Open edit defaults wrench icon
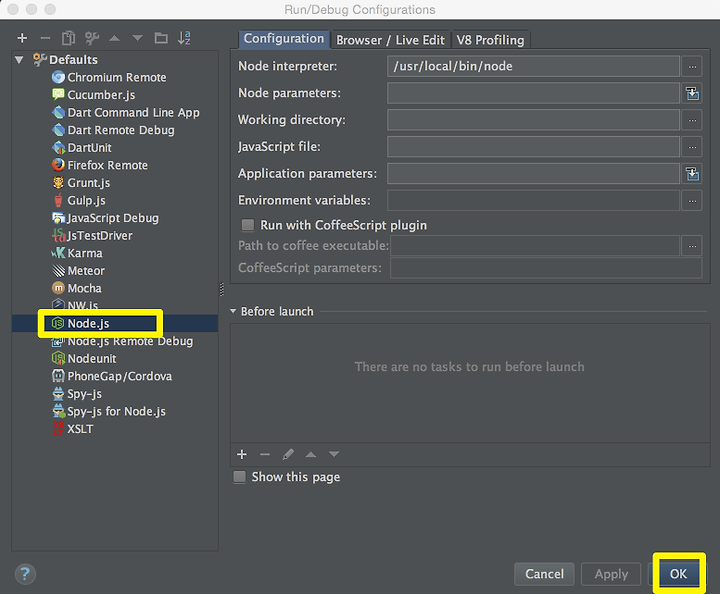Viewport: 720px width, 594px height. click(92, 38)
